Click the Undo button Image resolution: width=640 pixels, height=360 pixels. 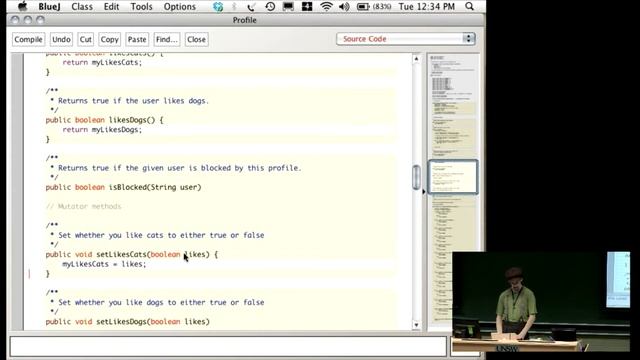click(x=61, y=40)
